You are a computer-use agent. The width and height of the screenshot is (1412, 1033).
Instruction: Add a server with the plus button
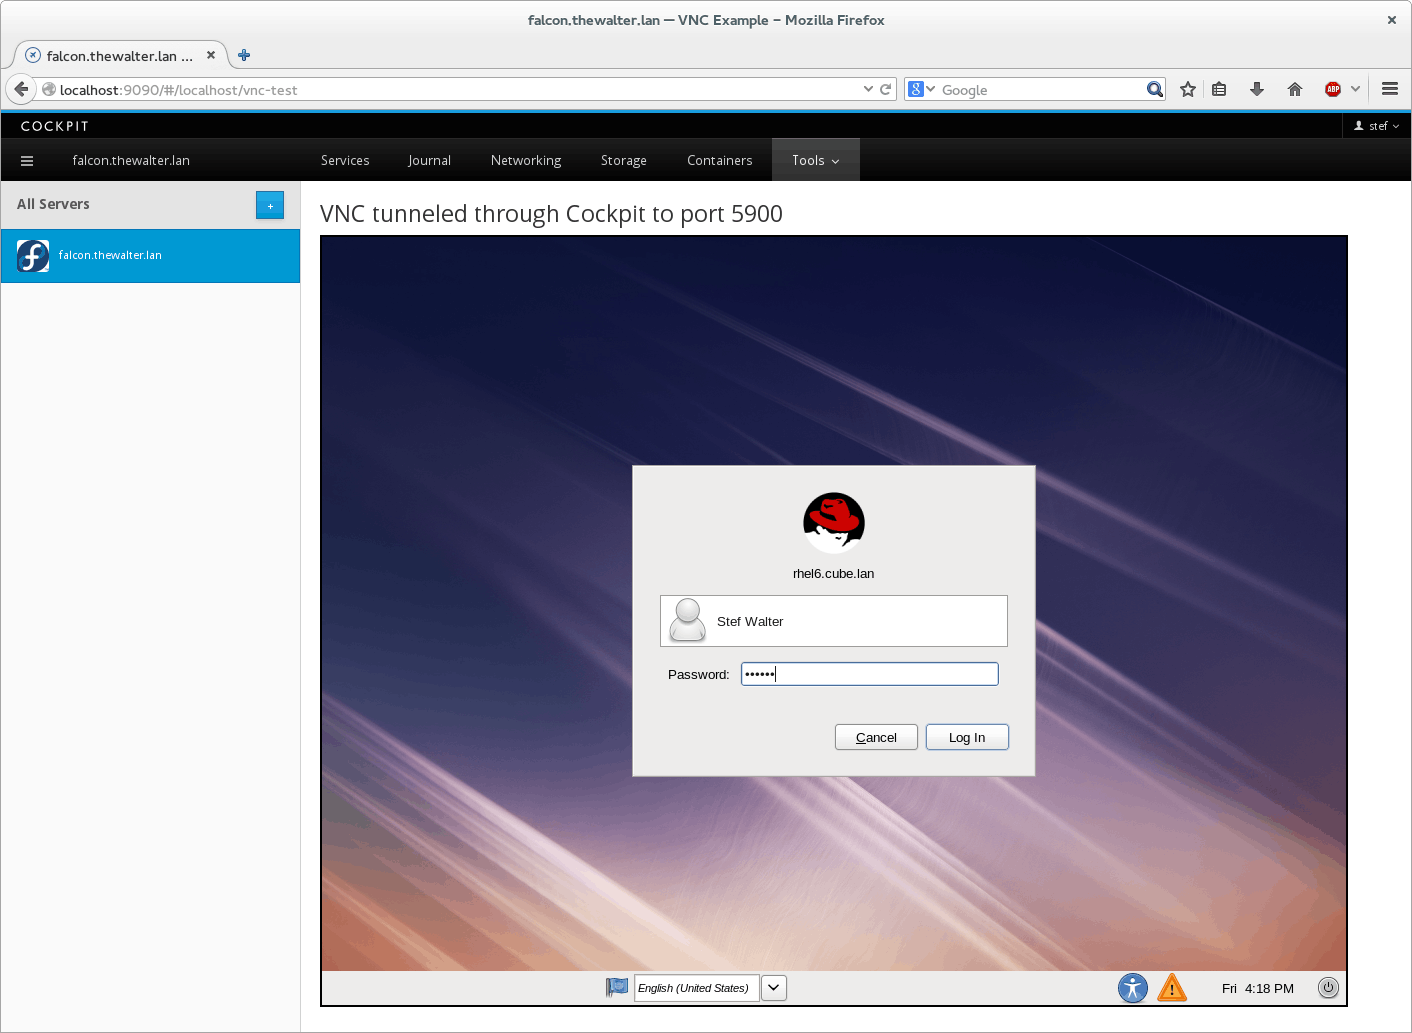point(270,205)
